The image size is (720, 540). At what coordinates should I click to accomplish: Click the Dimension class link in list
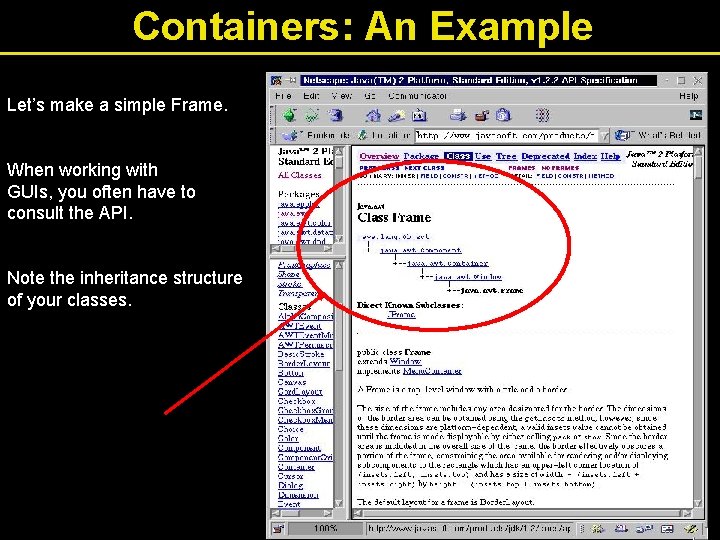[x=298, y=495]
